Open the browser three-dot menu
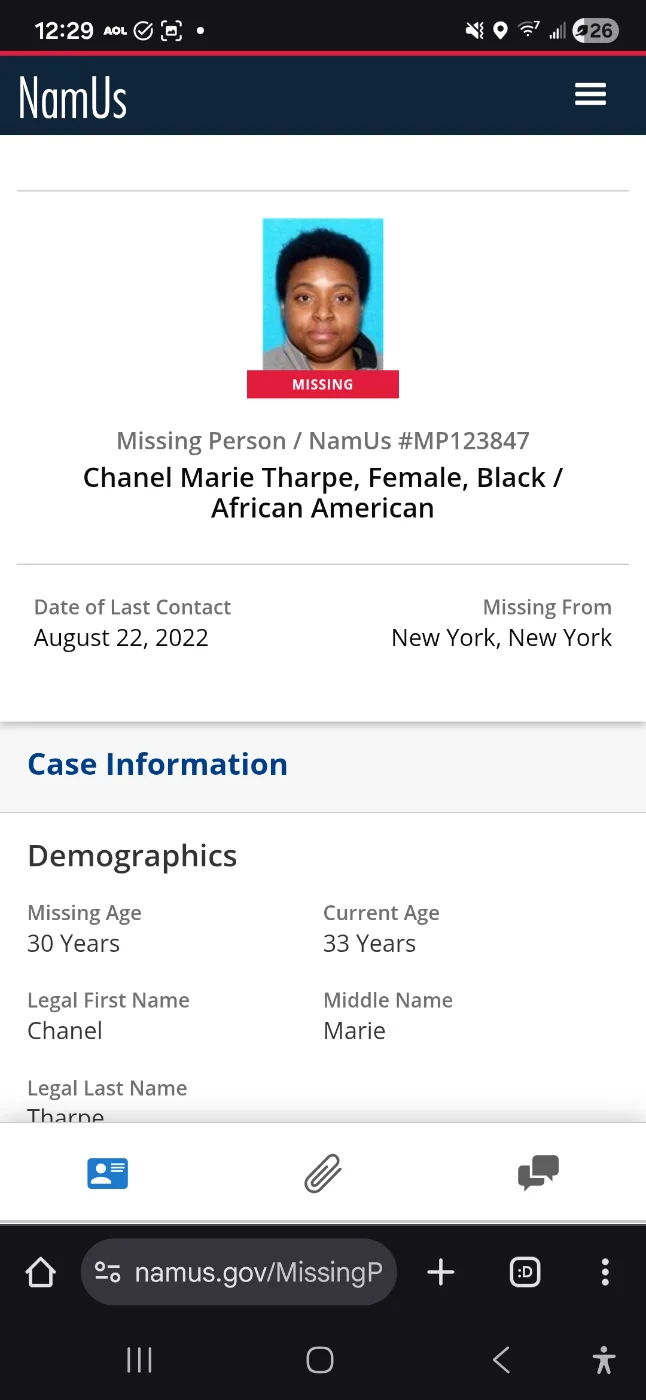 pos(605,1272)
